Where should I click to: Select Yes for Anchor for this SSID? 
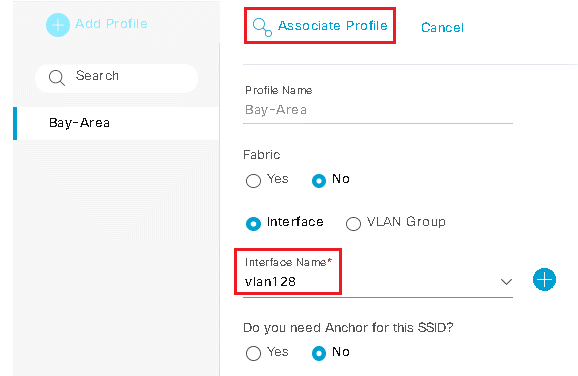[253, 353]
